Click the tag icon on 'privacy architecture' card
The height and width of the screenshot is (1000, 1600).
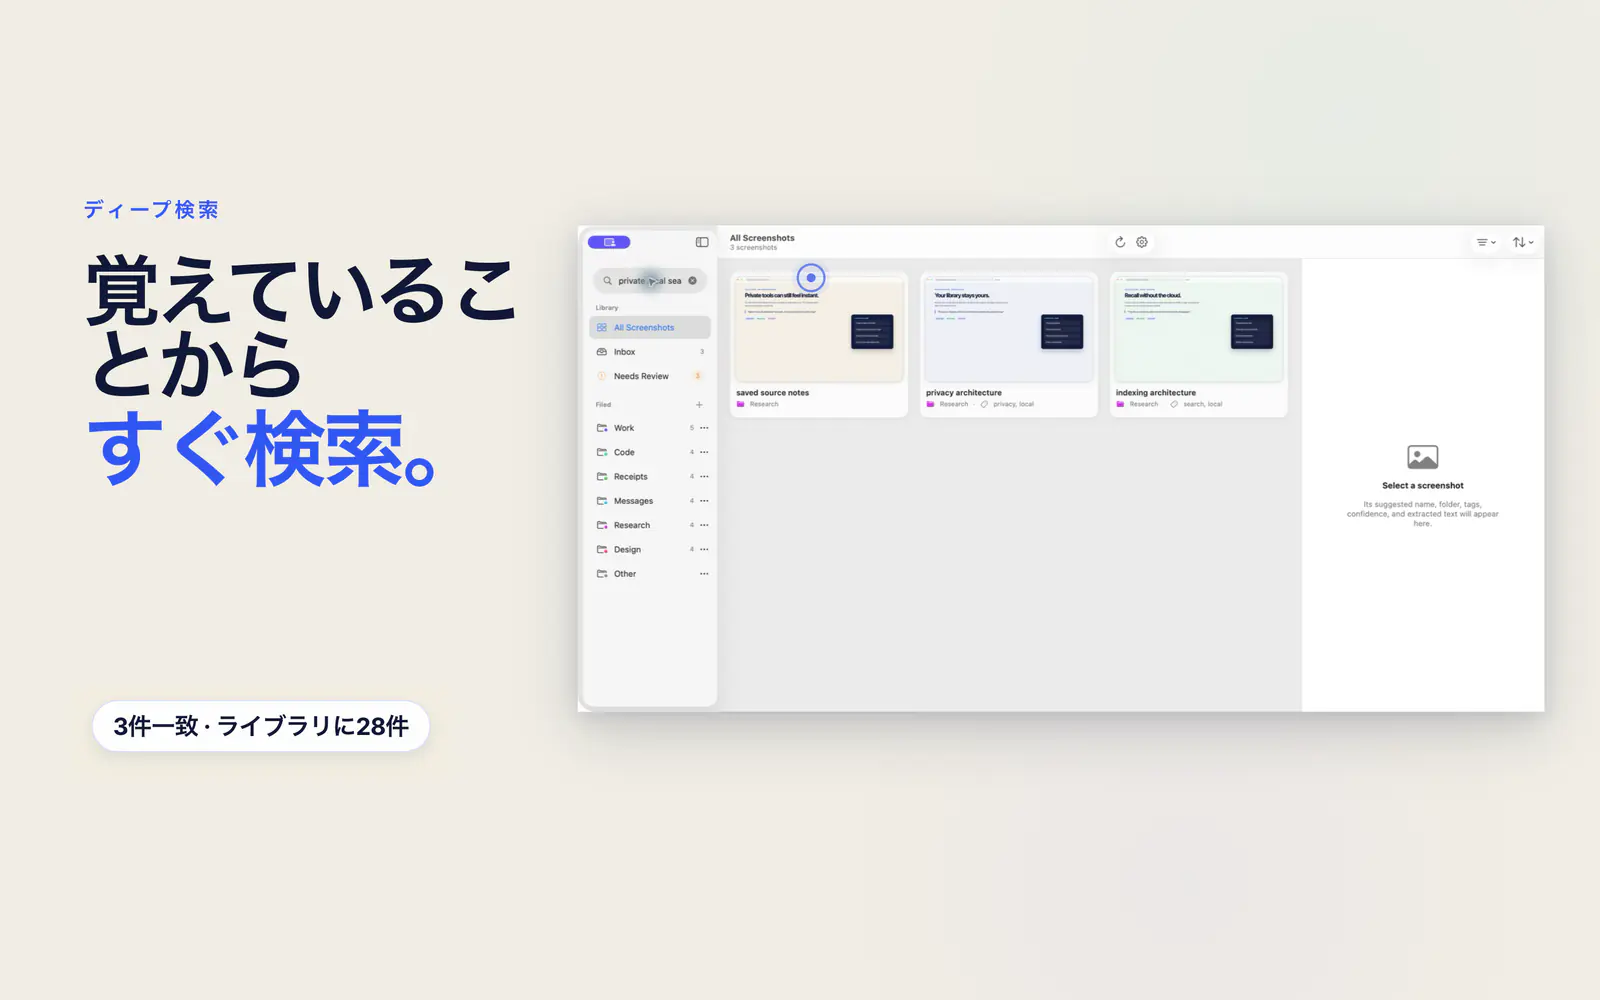(x=984, y=404)
